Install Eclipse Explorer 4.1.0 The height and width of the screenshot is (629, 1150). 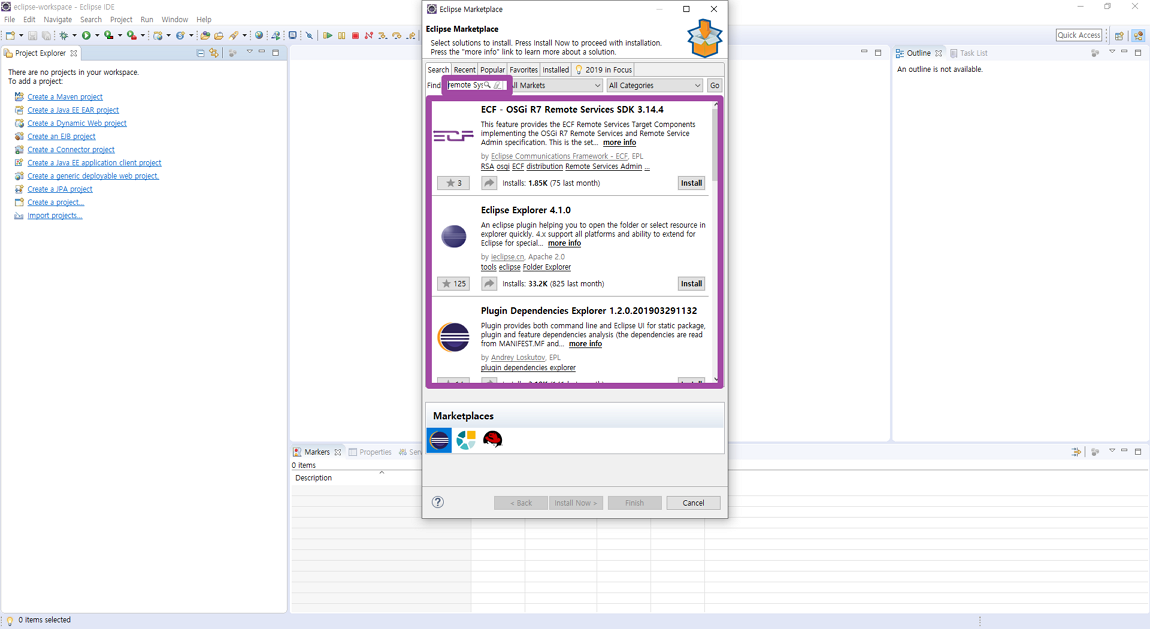[x=692, y=283]
